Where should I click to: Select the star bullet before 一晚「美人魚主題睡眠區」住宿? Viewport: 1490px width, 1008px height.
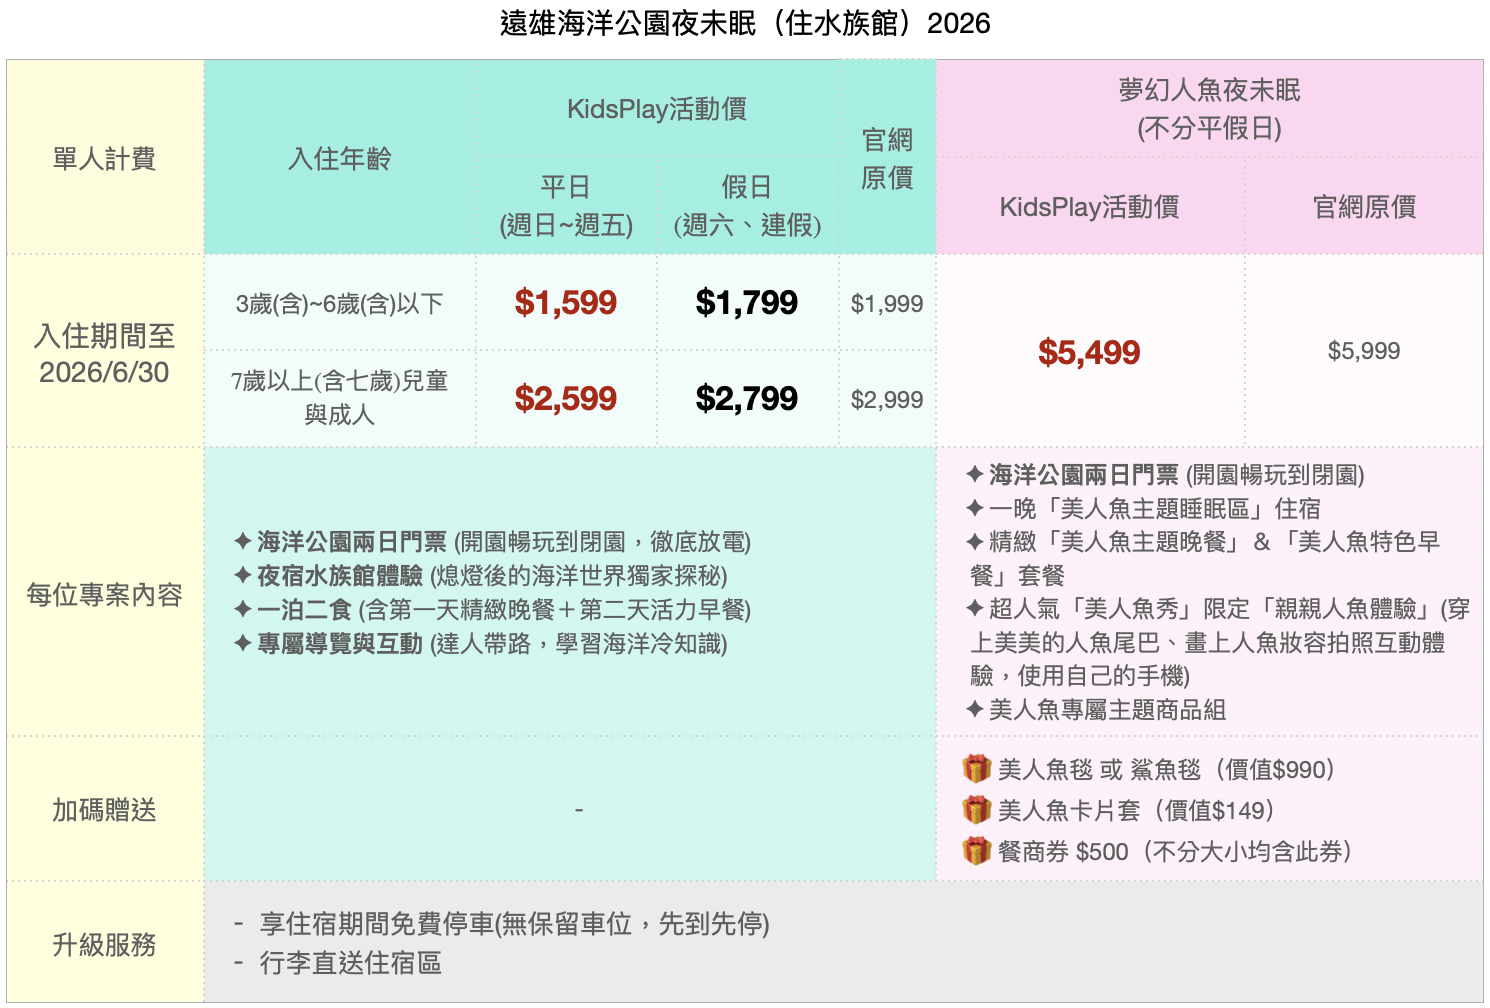click(975, 509)
